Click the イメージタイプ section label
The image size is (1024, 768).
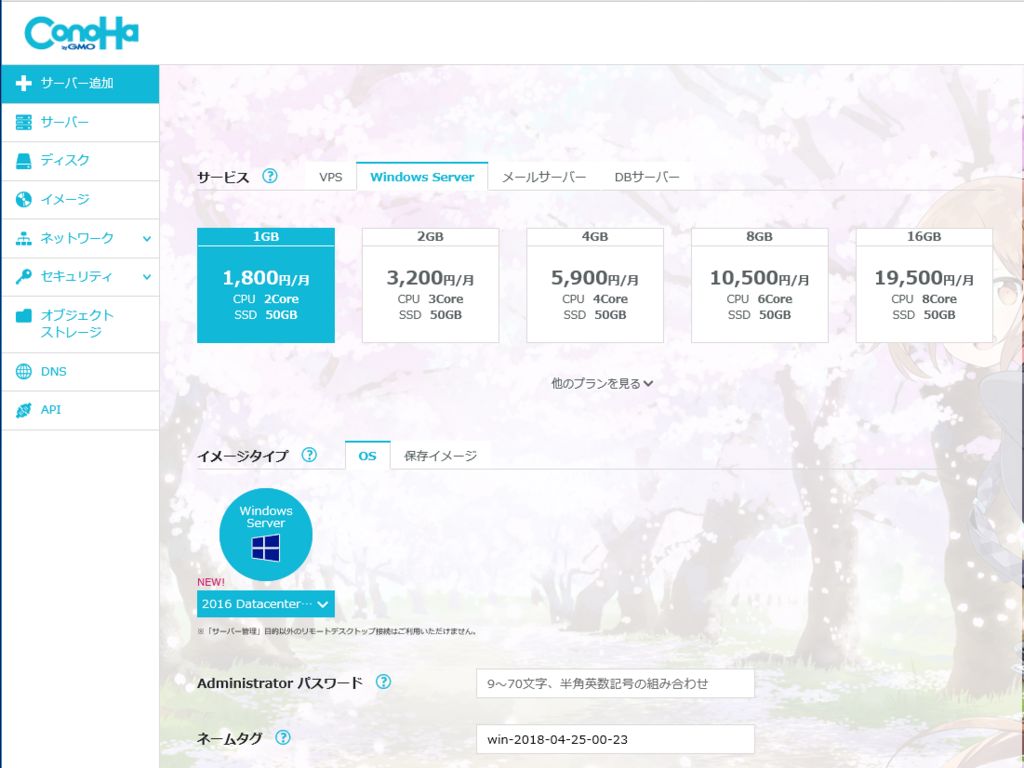(243, 456)
